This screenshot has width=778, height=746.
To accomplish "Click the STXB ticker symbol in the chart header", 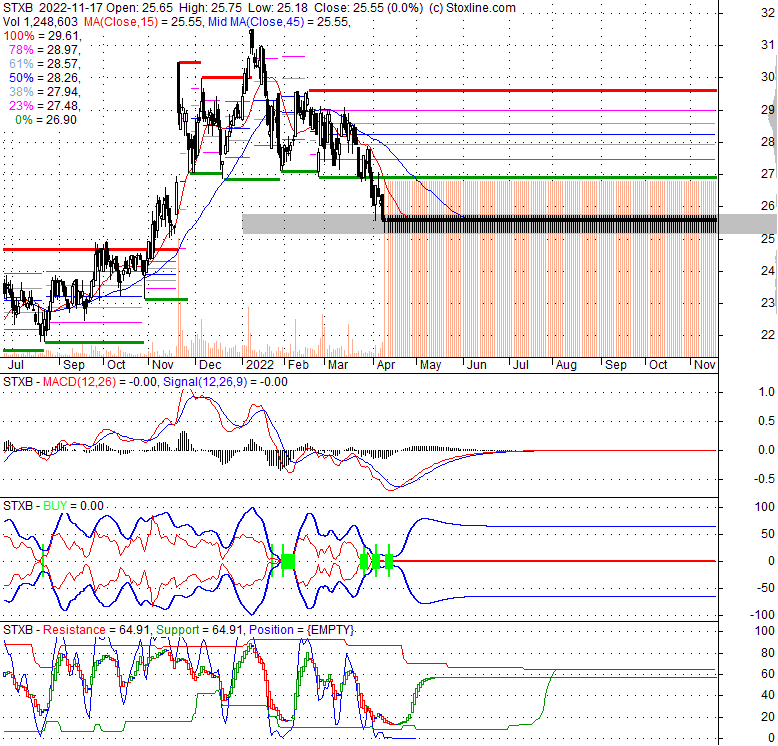I will 17,8.
